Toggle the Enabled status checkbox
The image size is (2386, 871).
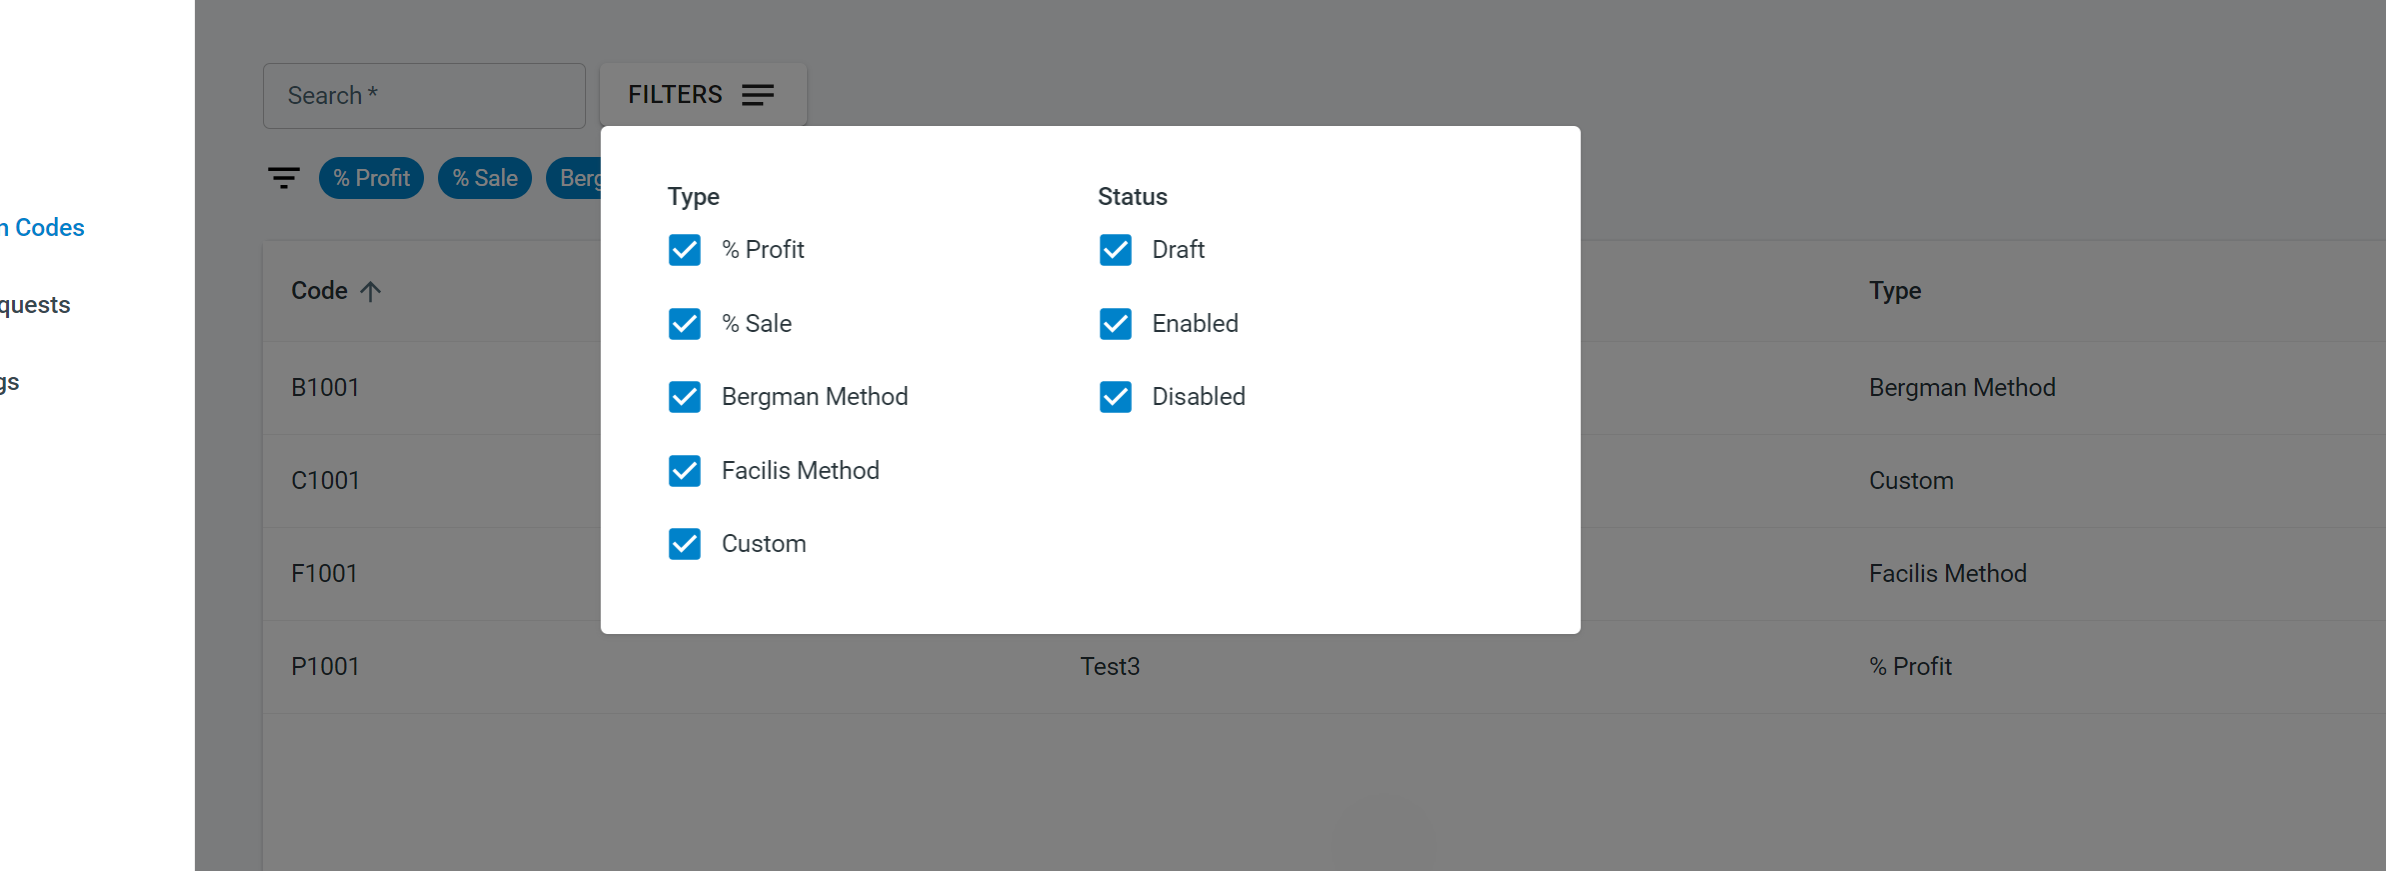click(1116, 324)
